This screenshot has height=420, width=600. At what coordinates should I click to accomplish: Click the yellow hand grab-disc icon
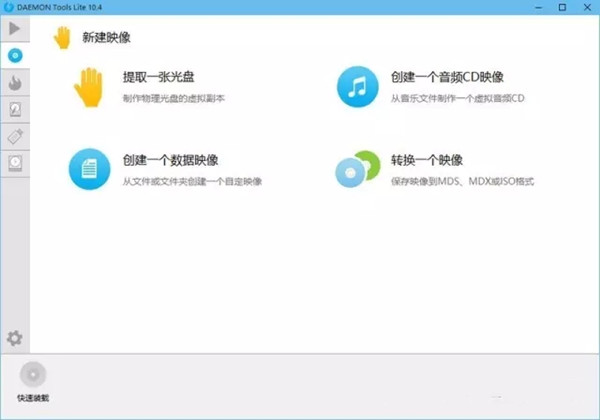coord(88,87)
